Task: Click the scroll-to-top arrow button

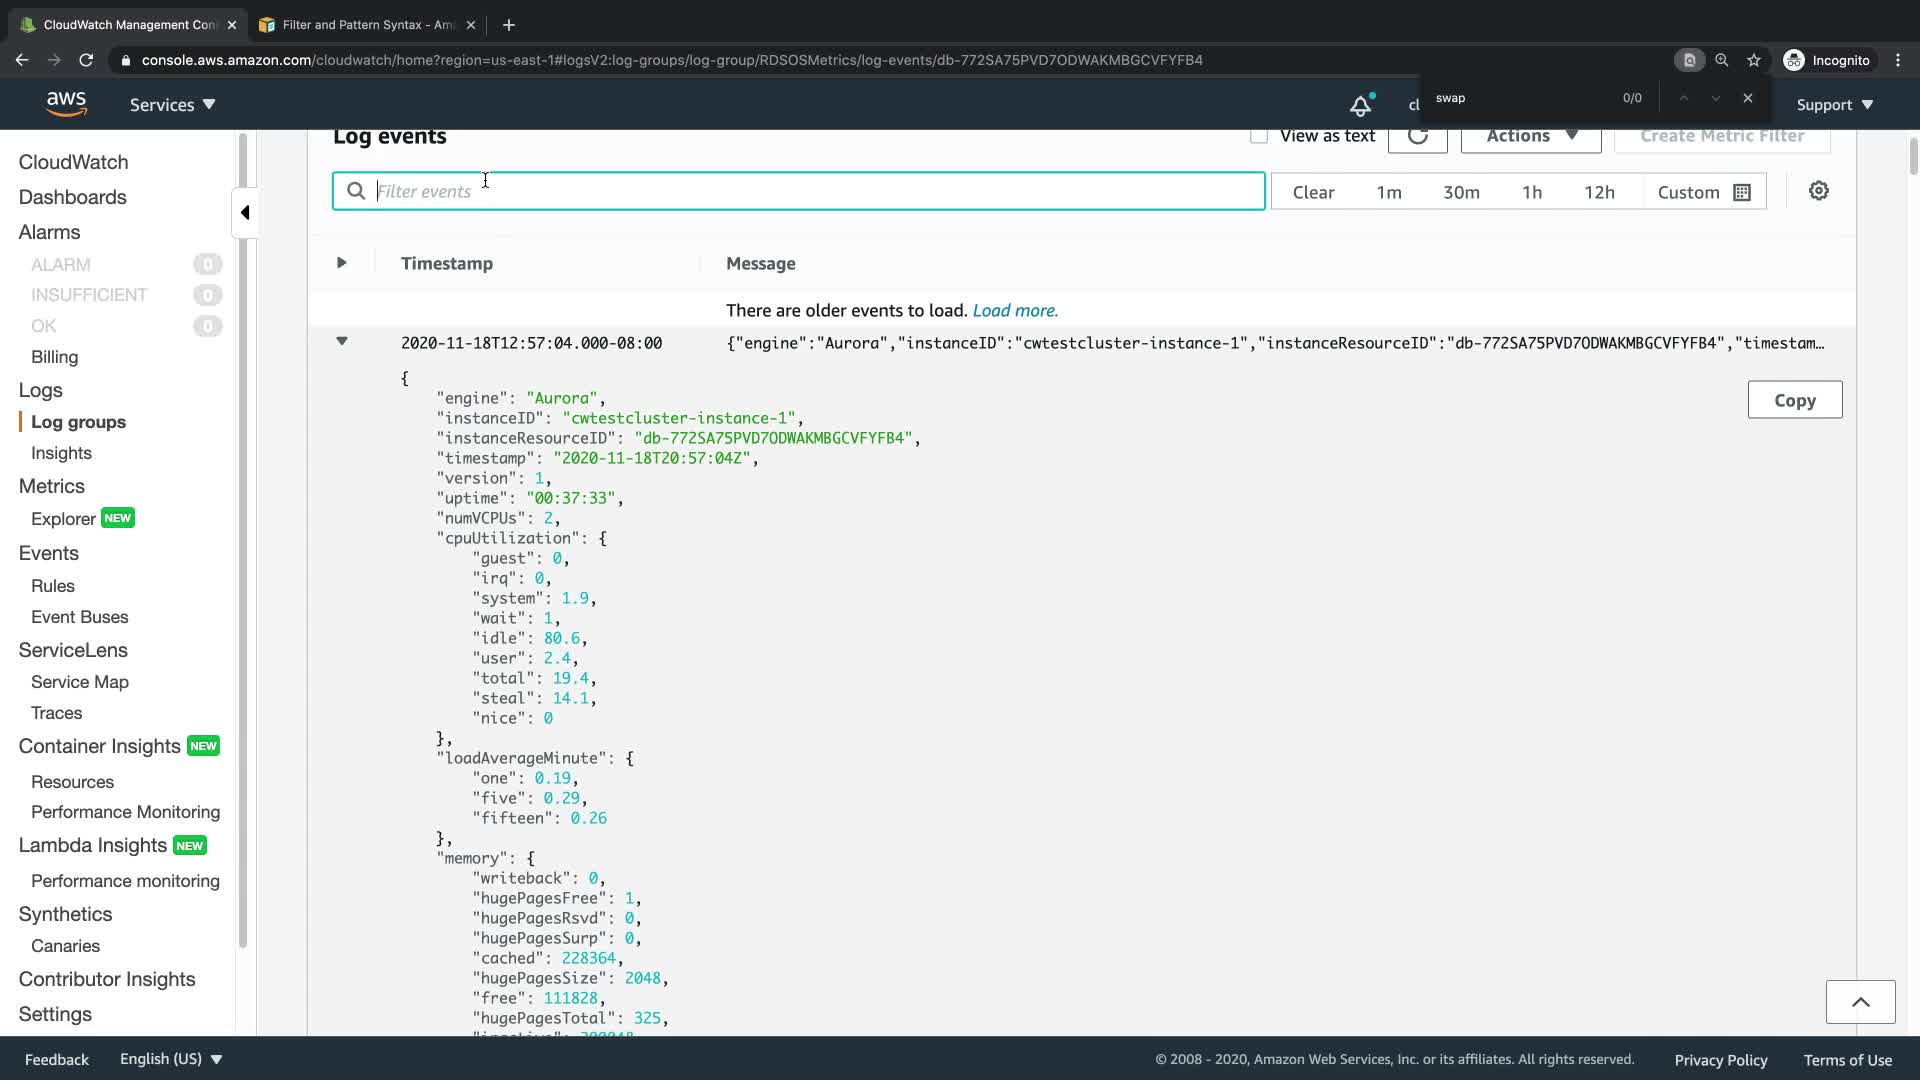Action: (1860, 1002)
